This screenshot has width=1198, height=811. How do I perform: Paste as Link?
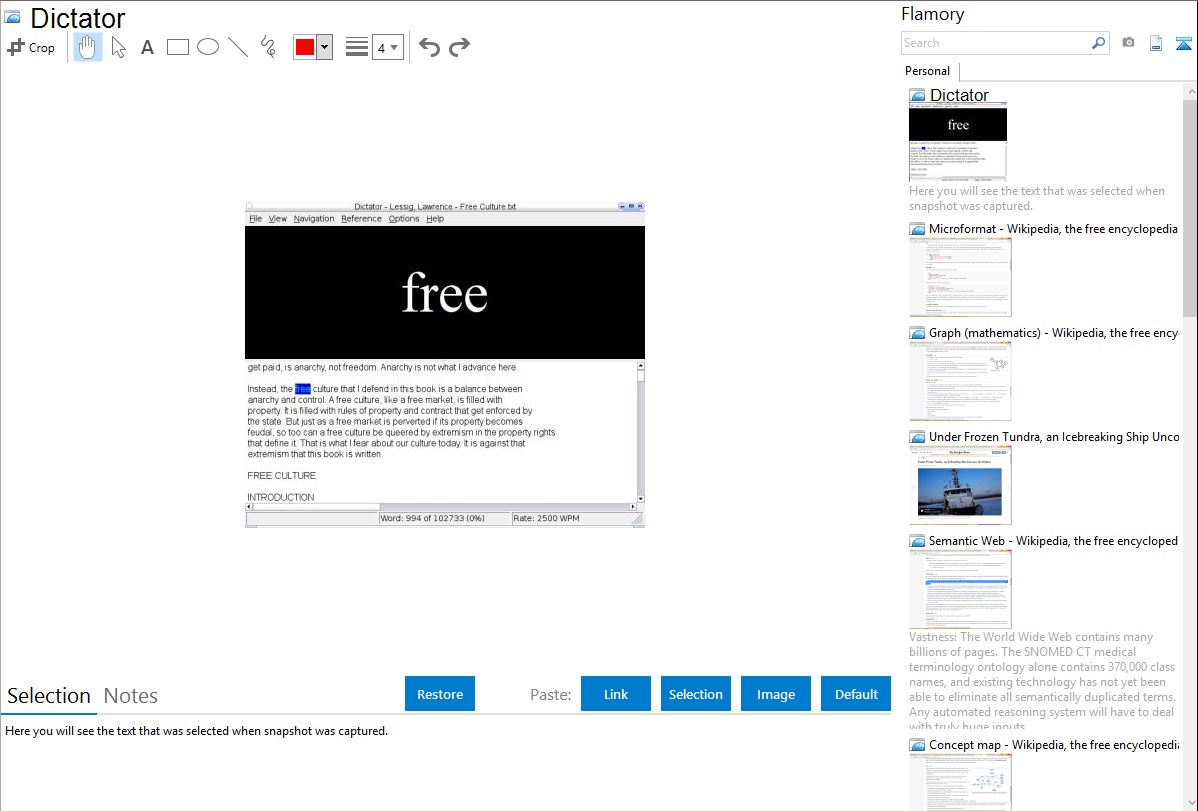(616, 694)
